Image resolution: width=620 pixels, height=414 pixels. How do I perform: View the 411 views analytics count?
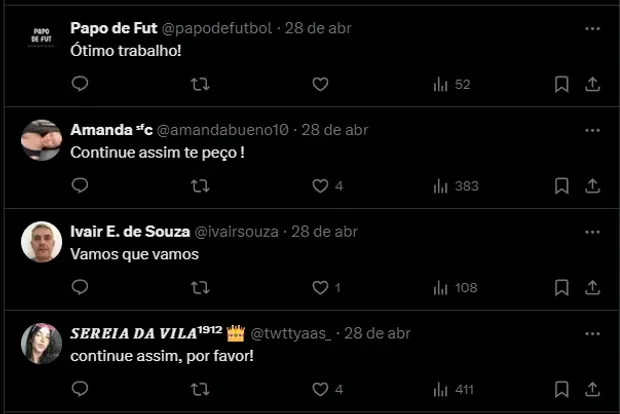tap(454, 389)
